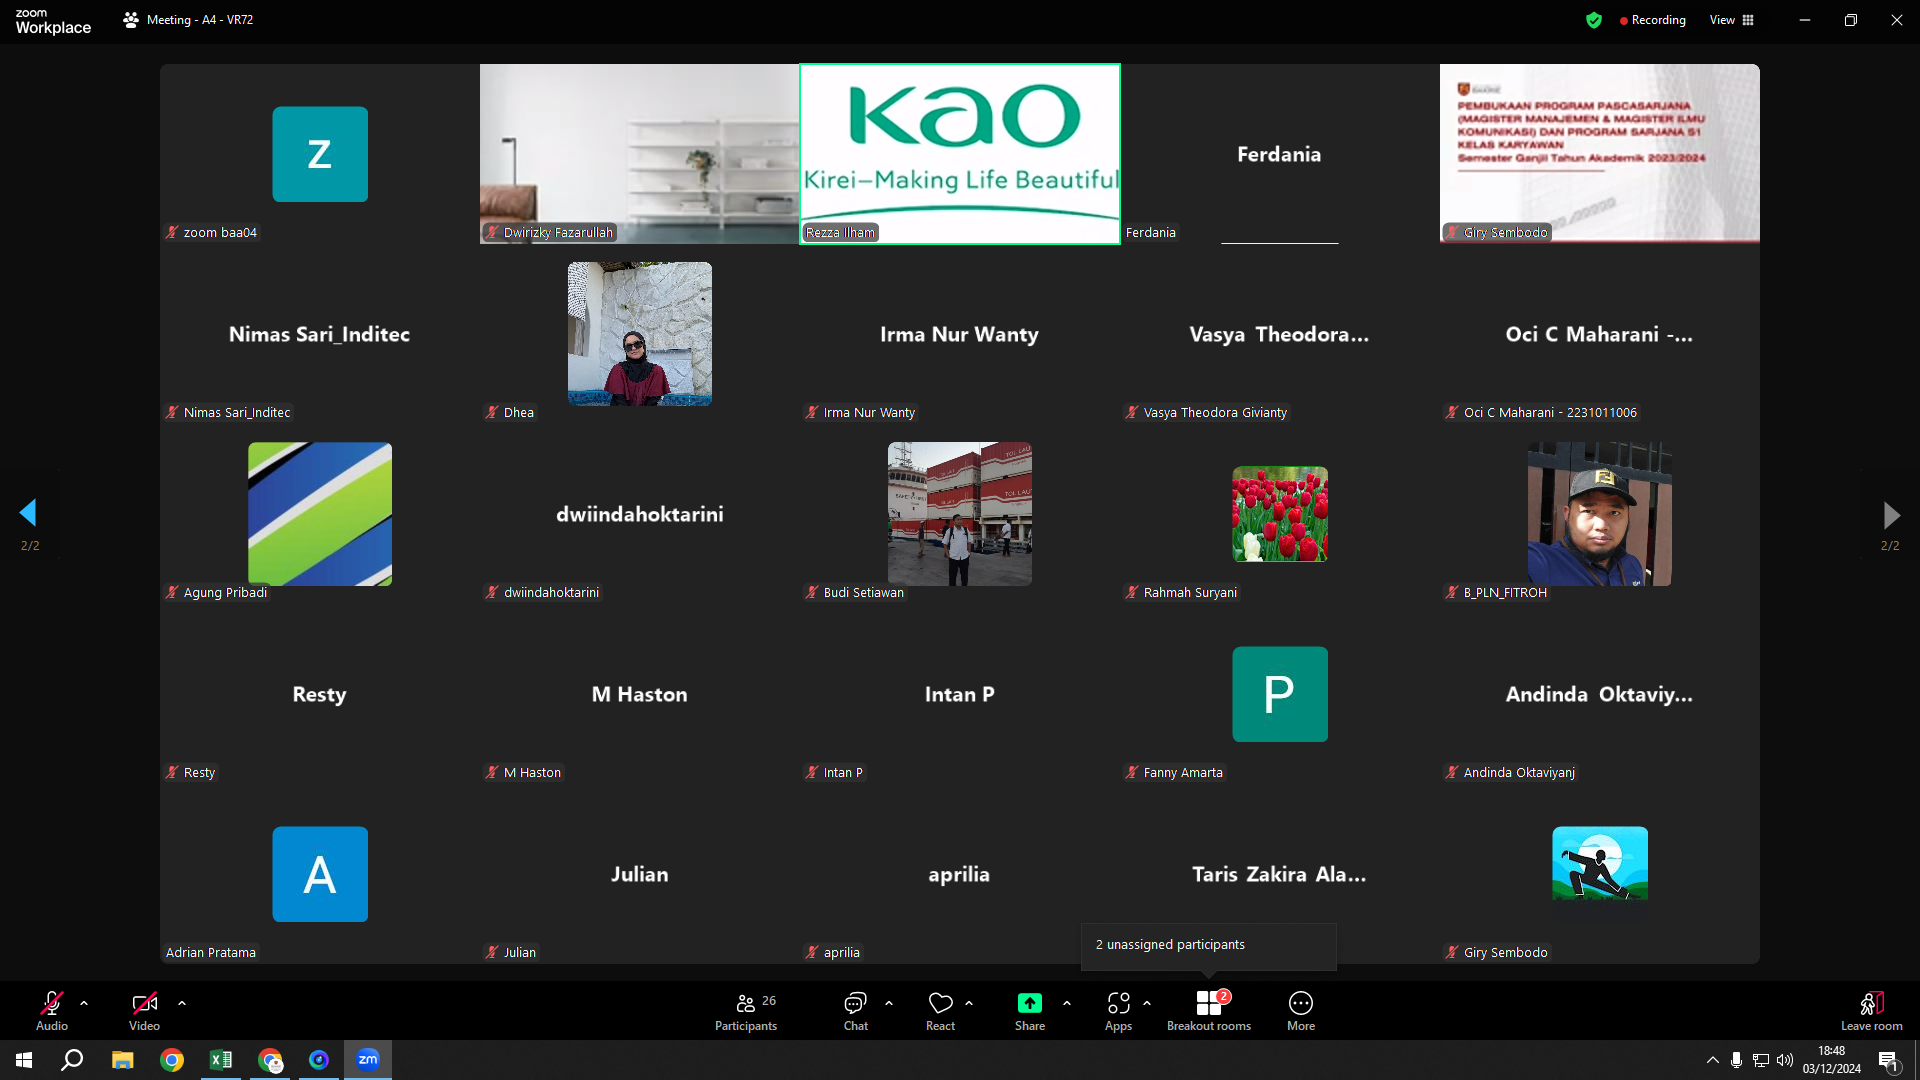
Task: Unmute microphone with Audio button
Action: [52, 1011]
